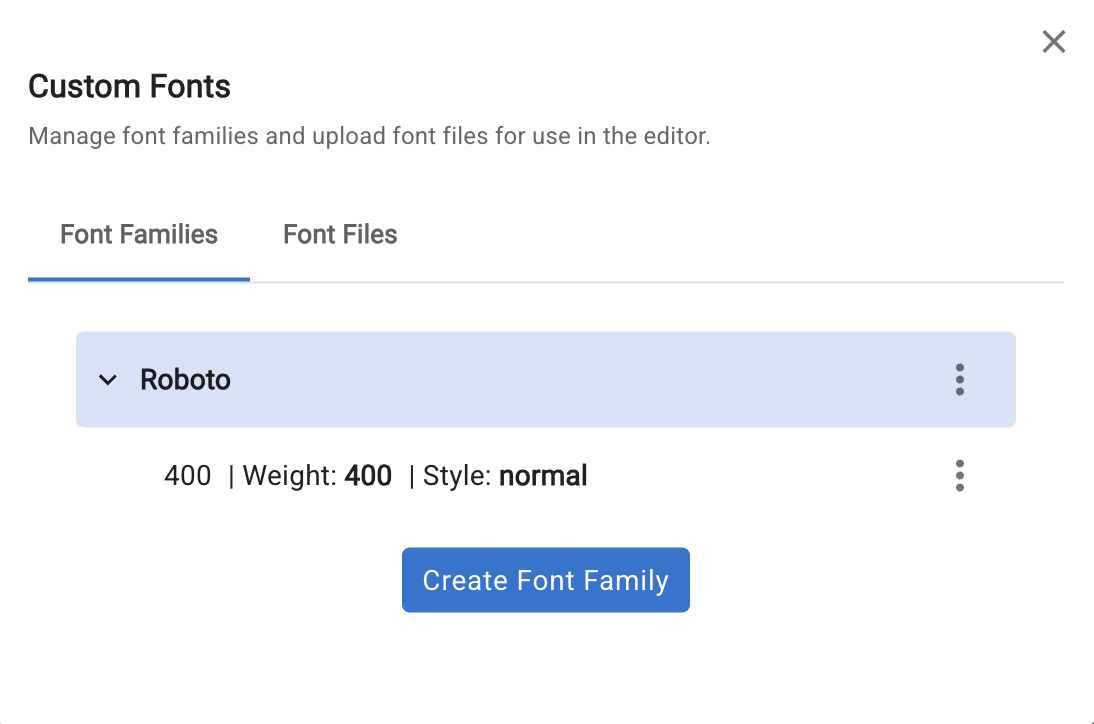1094x724 pixels.
Task: Click the bold Weight 400 value
Action: coord(368,476)
